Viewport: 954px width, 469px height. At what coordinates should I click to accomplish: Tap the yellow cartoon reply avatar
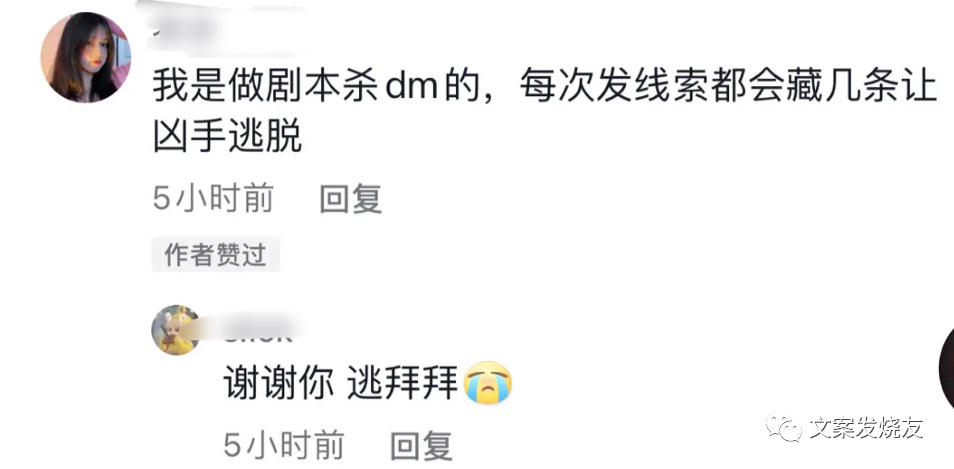pos(176,330)
